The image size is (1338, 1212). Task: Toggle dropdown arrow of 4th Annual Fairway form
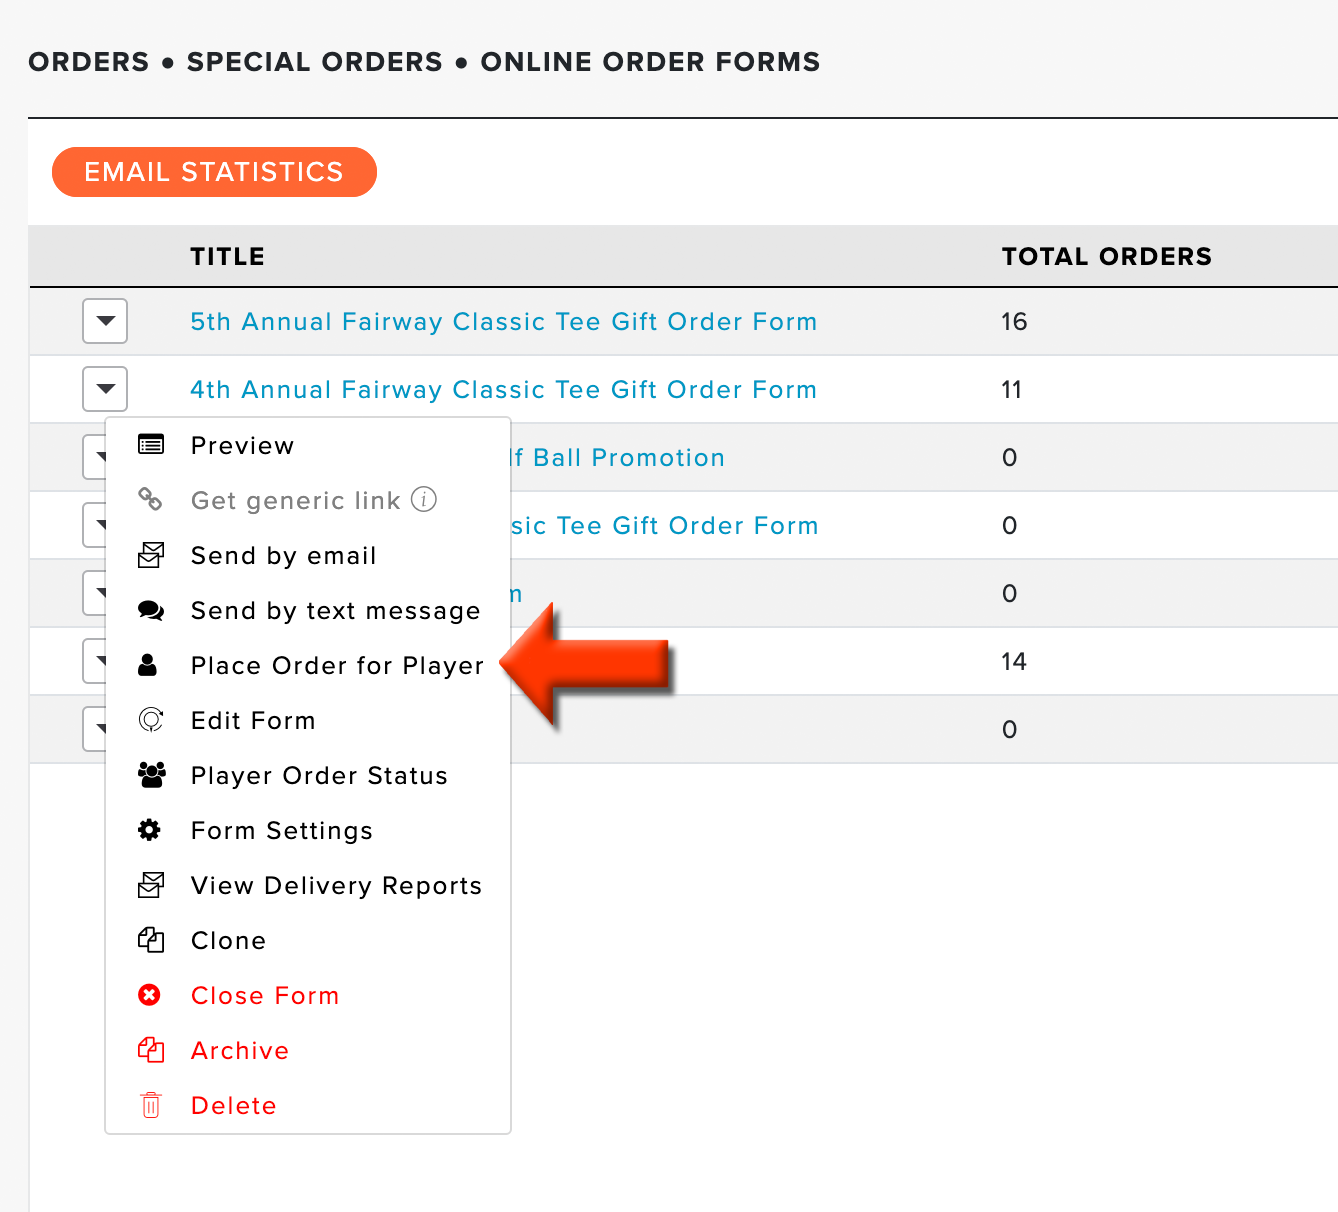[x=105, y=389]
